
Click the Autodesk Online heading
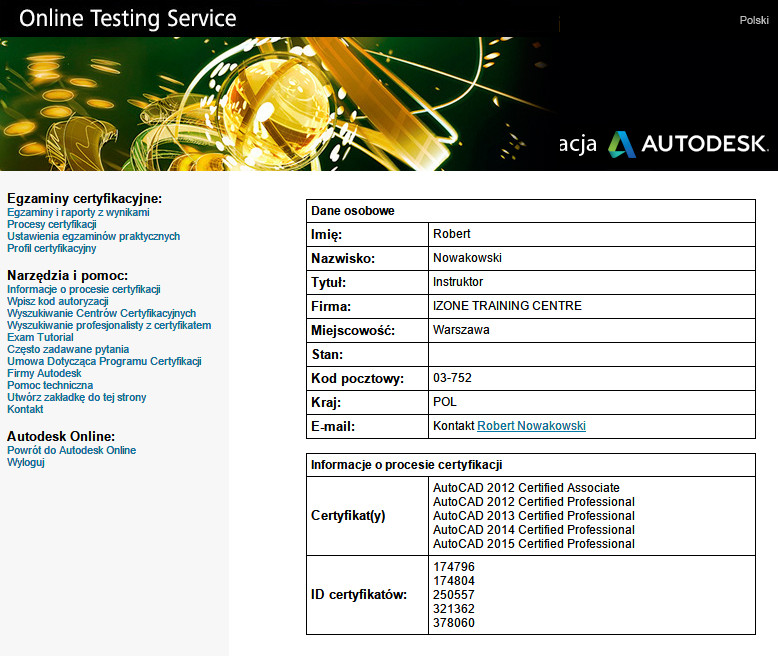61,436
